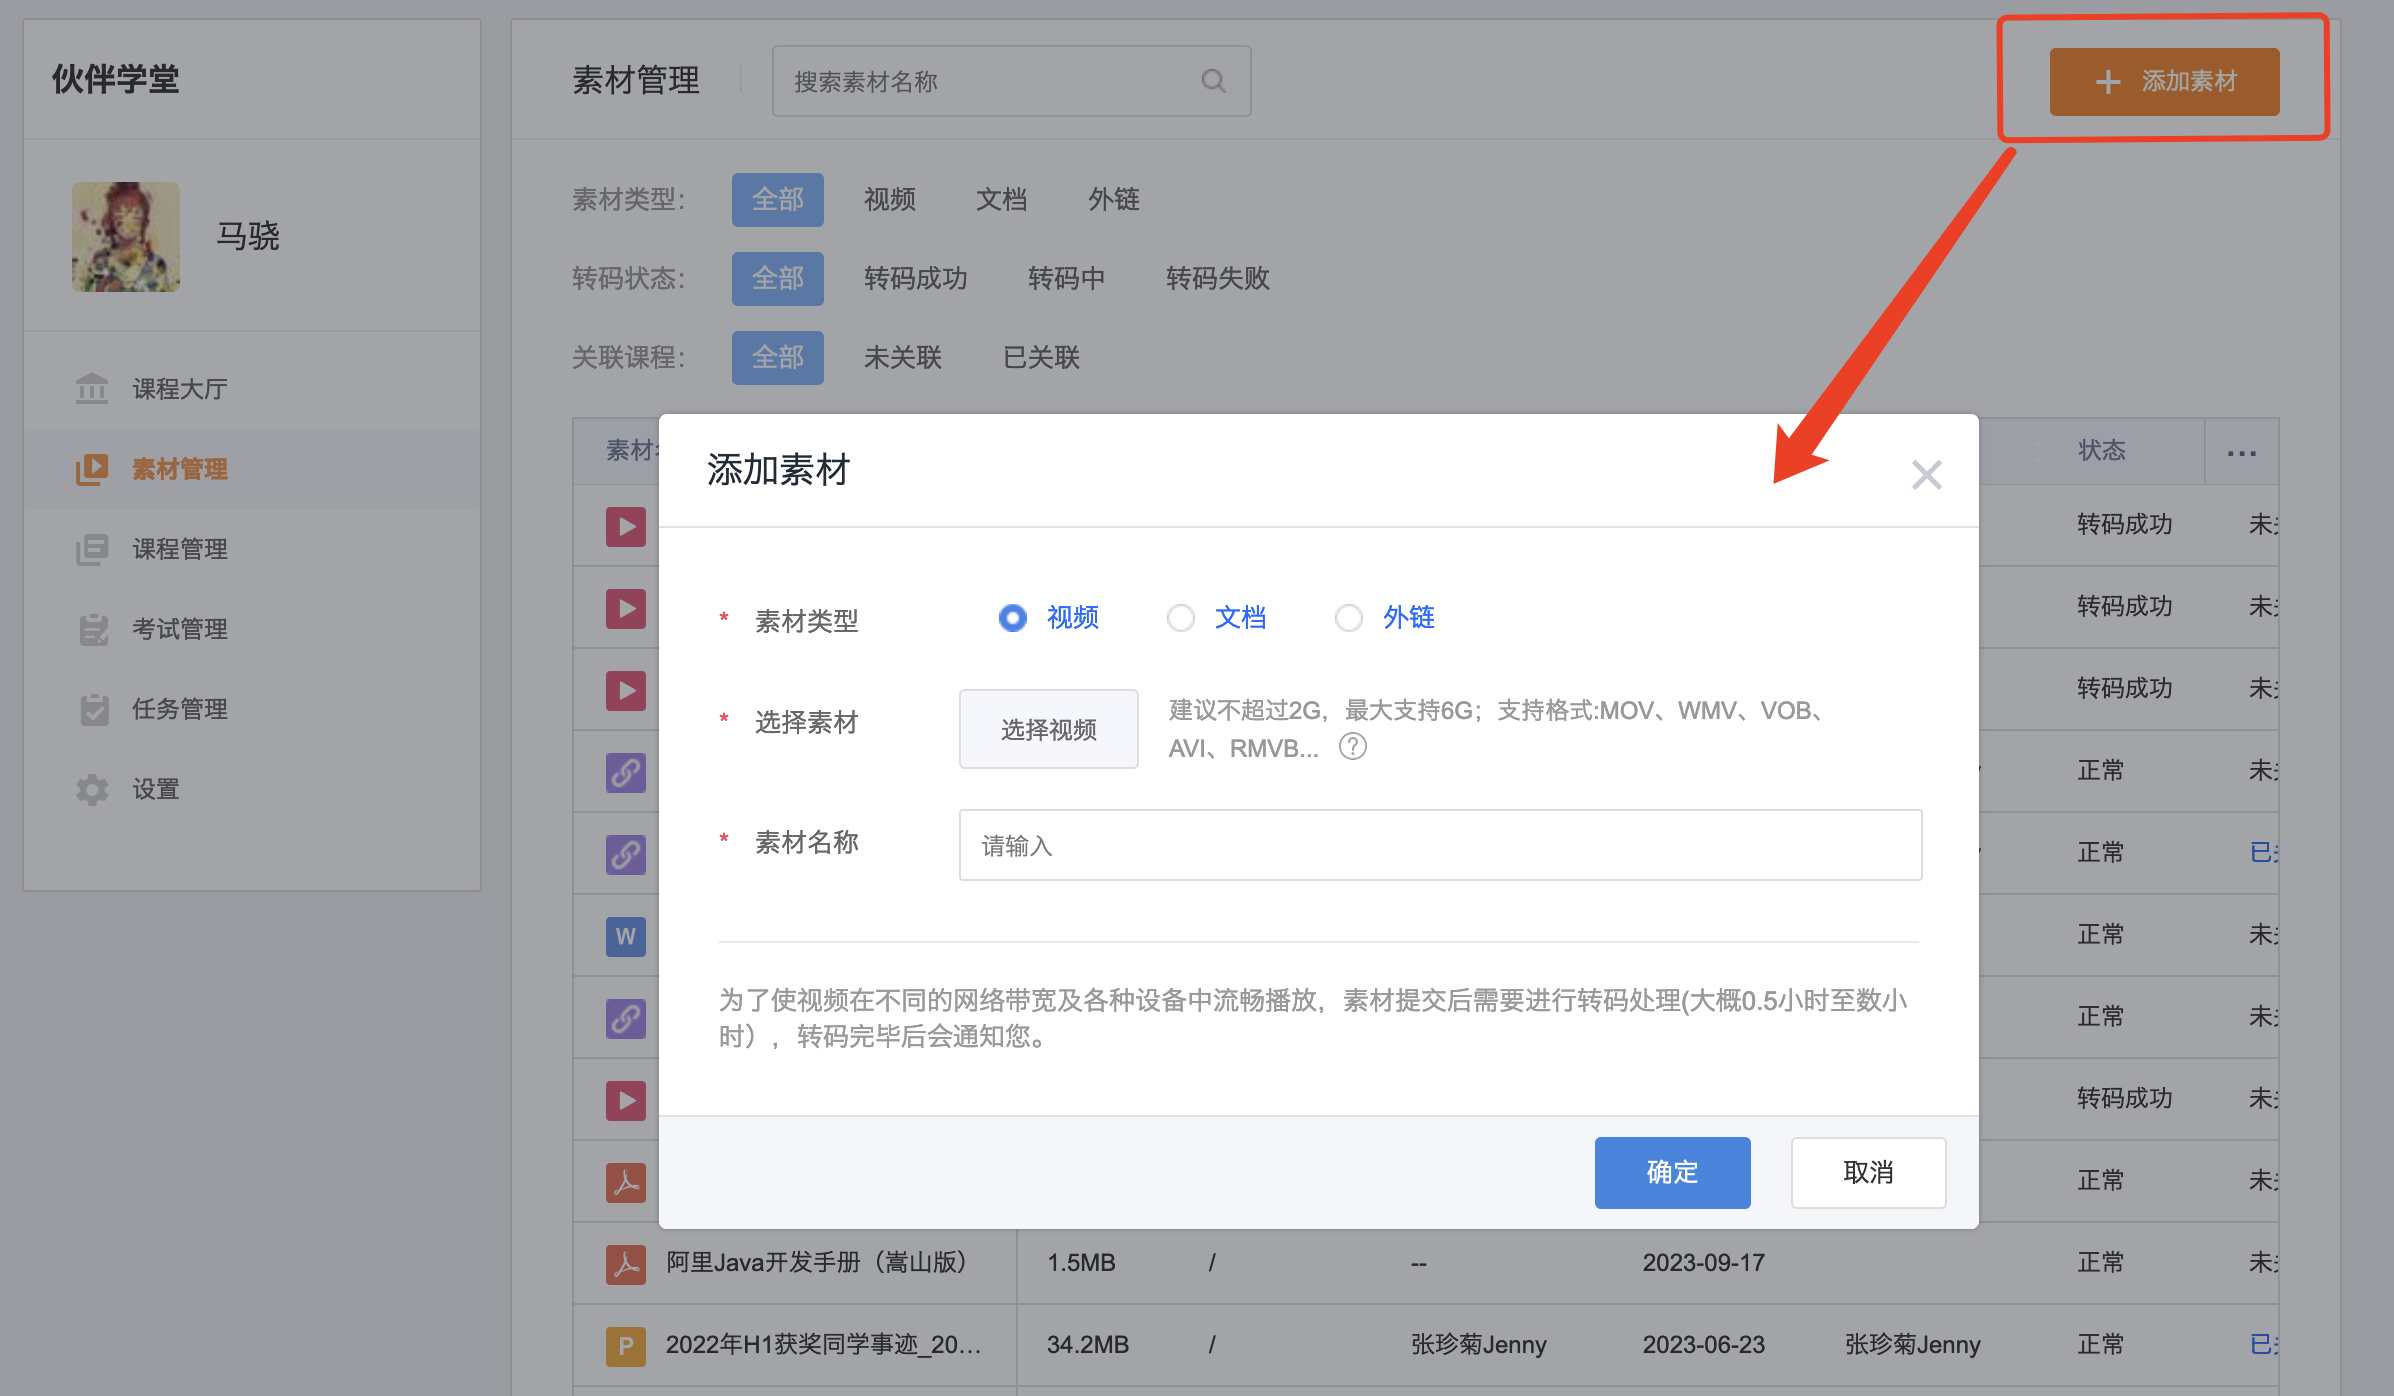Click the 添加素材 button at the top right
This screenshot has width=2394, height=1396.
pos(2164,81)
